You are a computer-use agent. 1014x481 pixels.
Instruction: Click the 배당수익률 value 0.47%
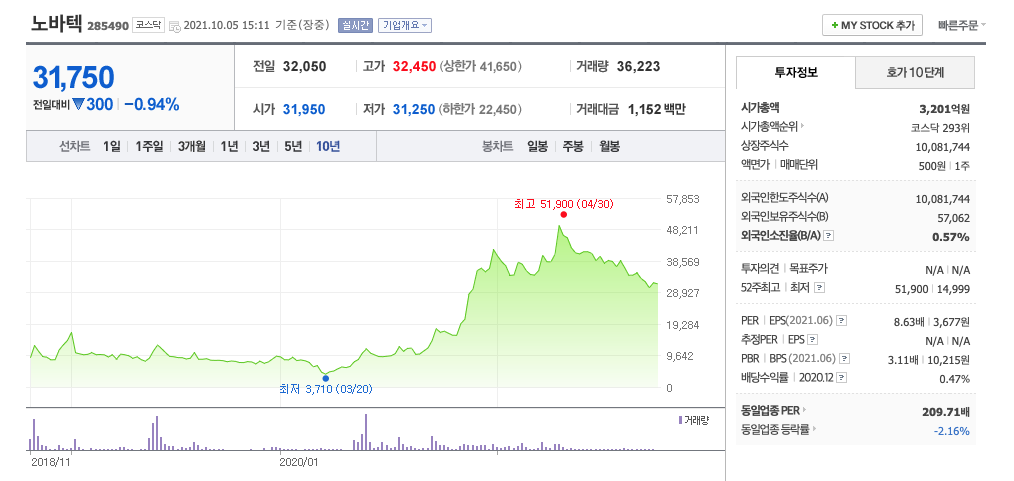(955, 379)
